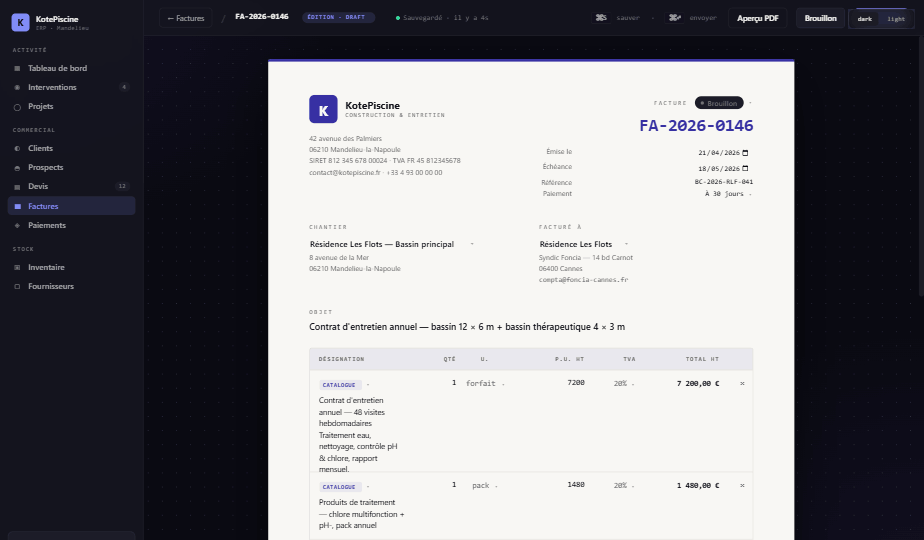Click the Émise le date 21/04/2026
Image resolution: width=924 pixels, height=540 pixels.
point(719,153)
